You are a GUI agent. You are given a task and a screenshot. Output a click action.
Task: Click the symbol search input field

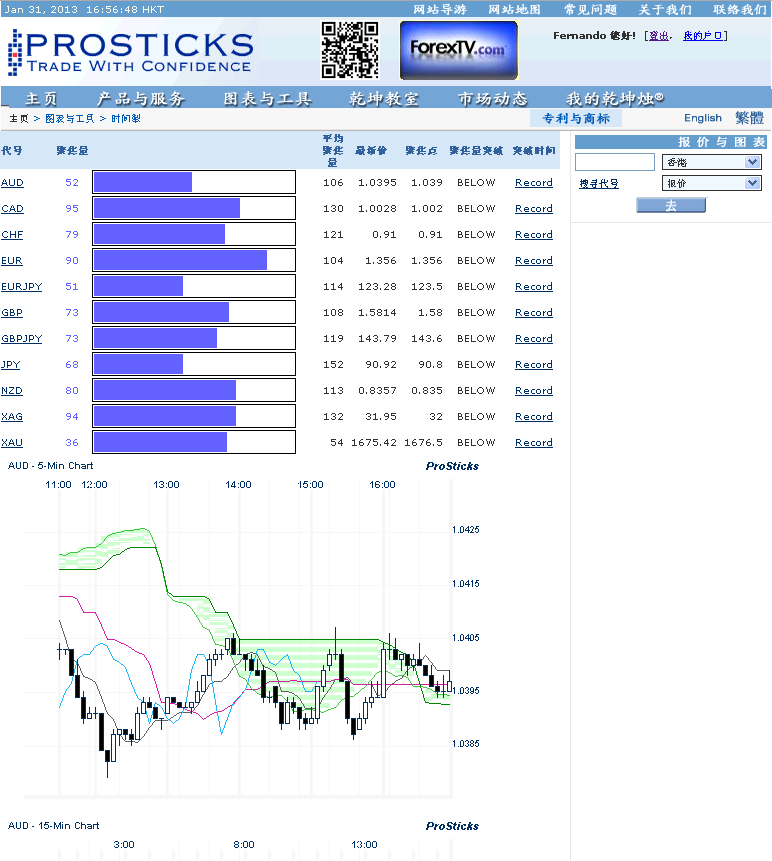pos(614,162)
